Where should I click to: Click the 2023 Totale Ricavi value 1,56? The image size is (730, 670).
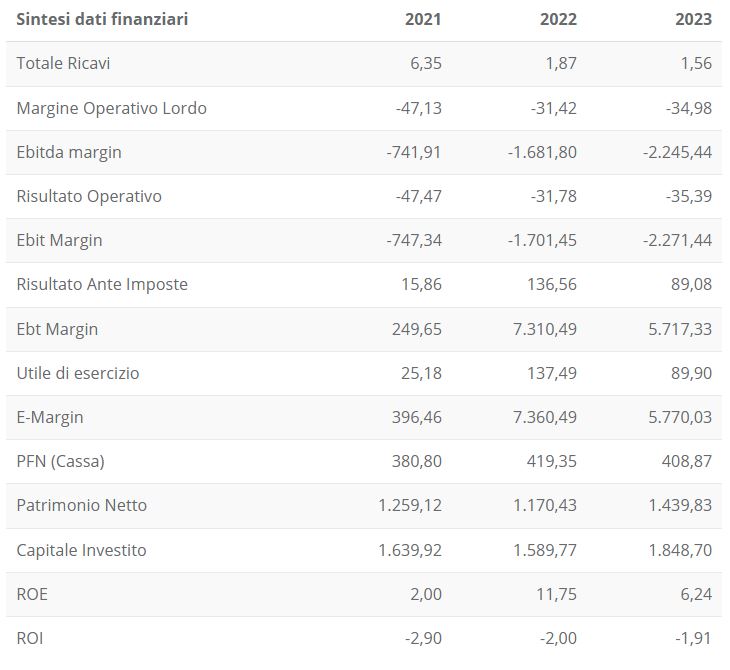pos(695,63)
